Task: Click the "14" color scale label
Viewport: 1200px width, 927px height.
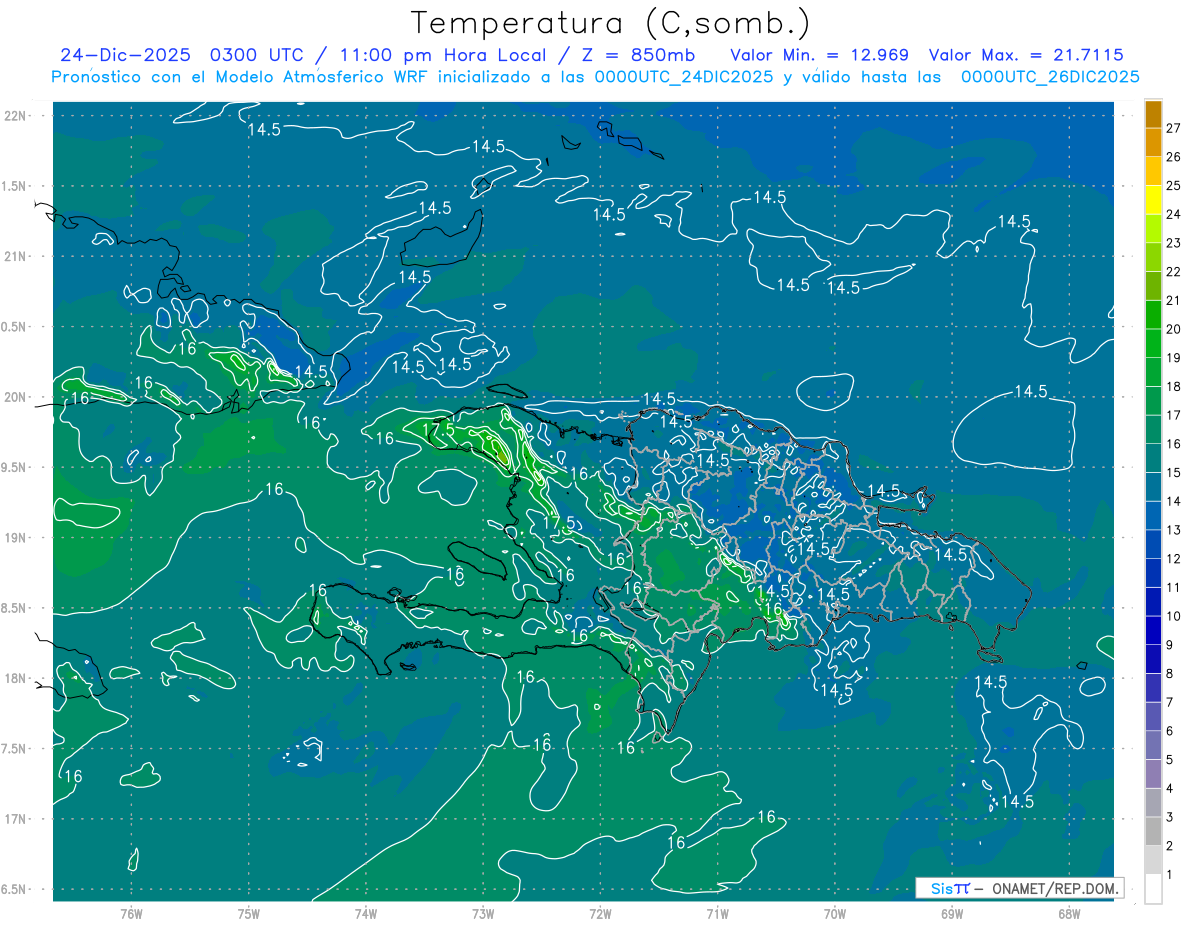Action: point(1173,501)
